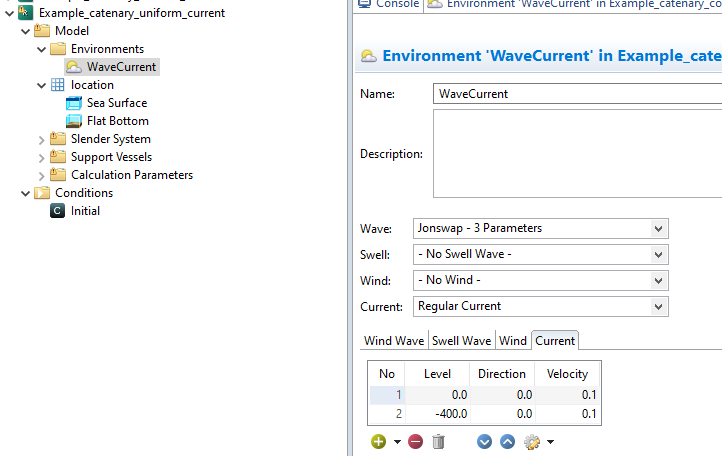Viewport: 722px width, 456px height.
Task: Open the Wave type dropdown
Action: 540,228
